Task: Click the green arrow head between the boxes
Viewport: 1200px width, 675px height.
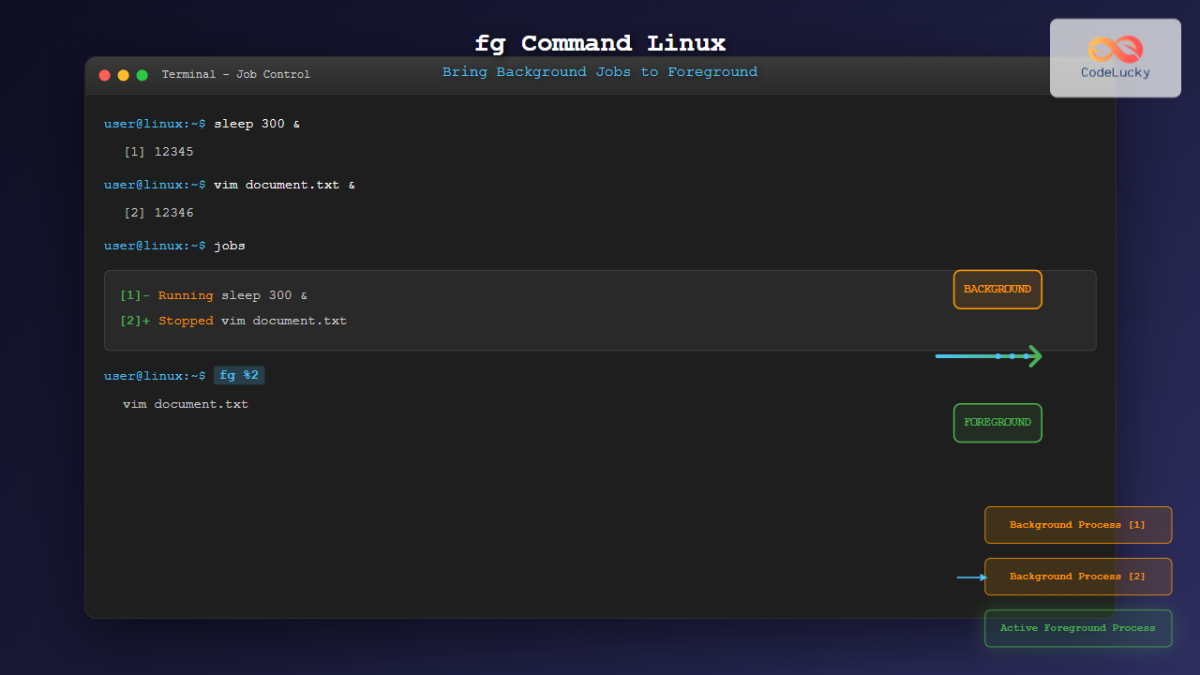Action: pos(1035,356)
